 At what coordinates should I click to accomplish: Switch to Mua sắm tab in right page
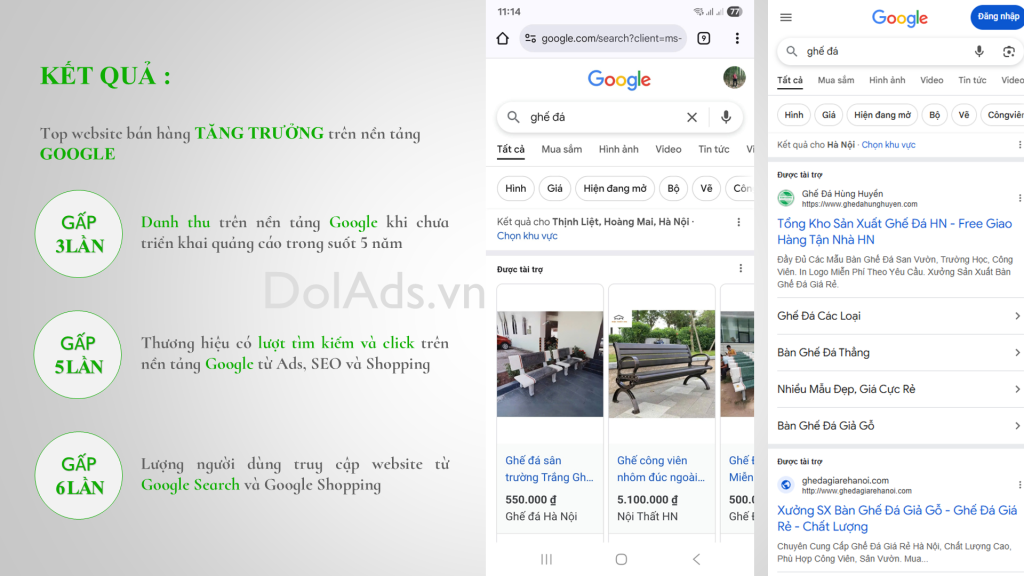(x=836, y=80)
